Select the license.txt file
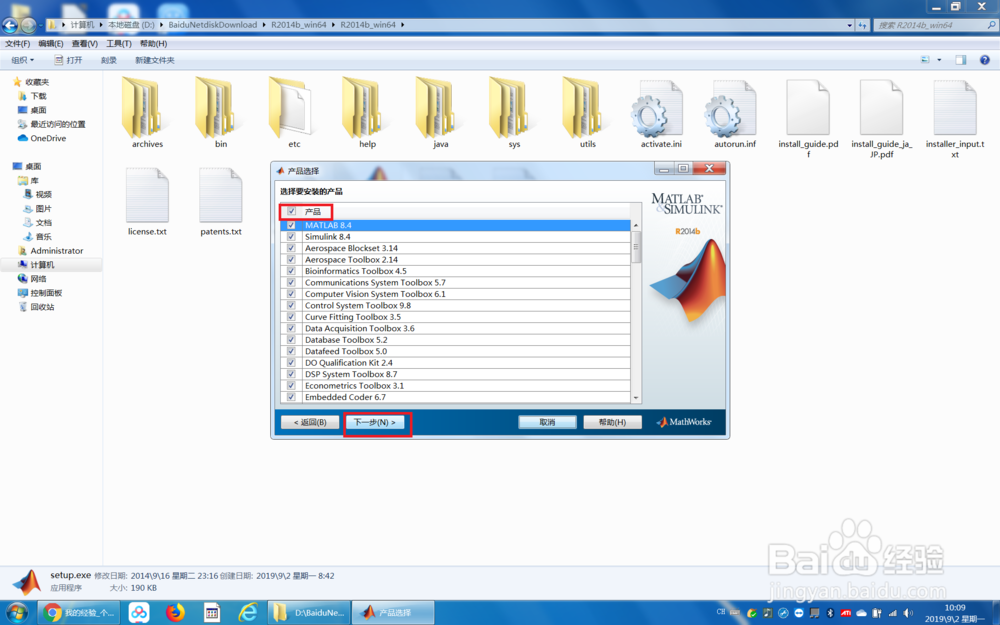 (147, 202)
